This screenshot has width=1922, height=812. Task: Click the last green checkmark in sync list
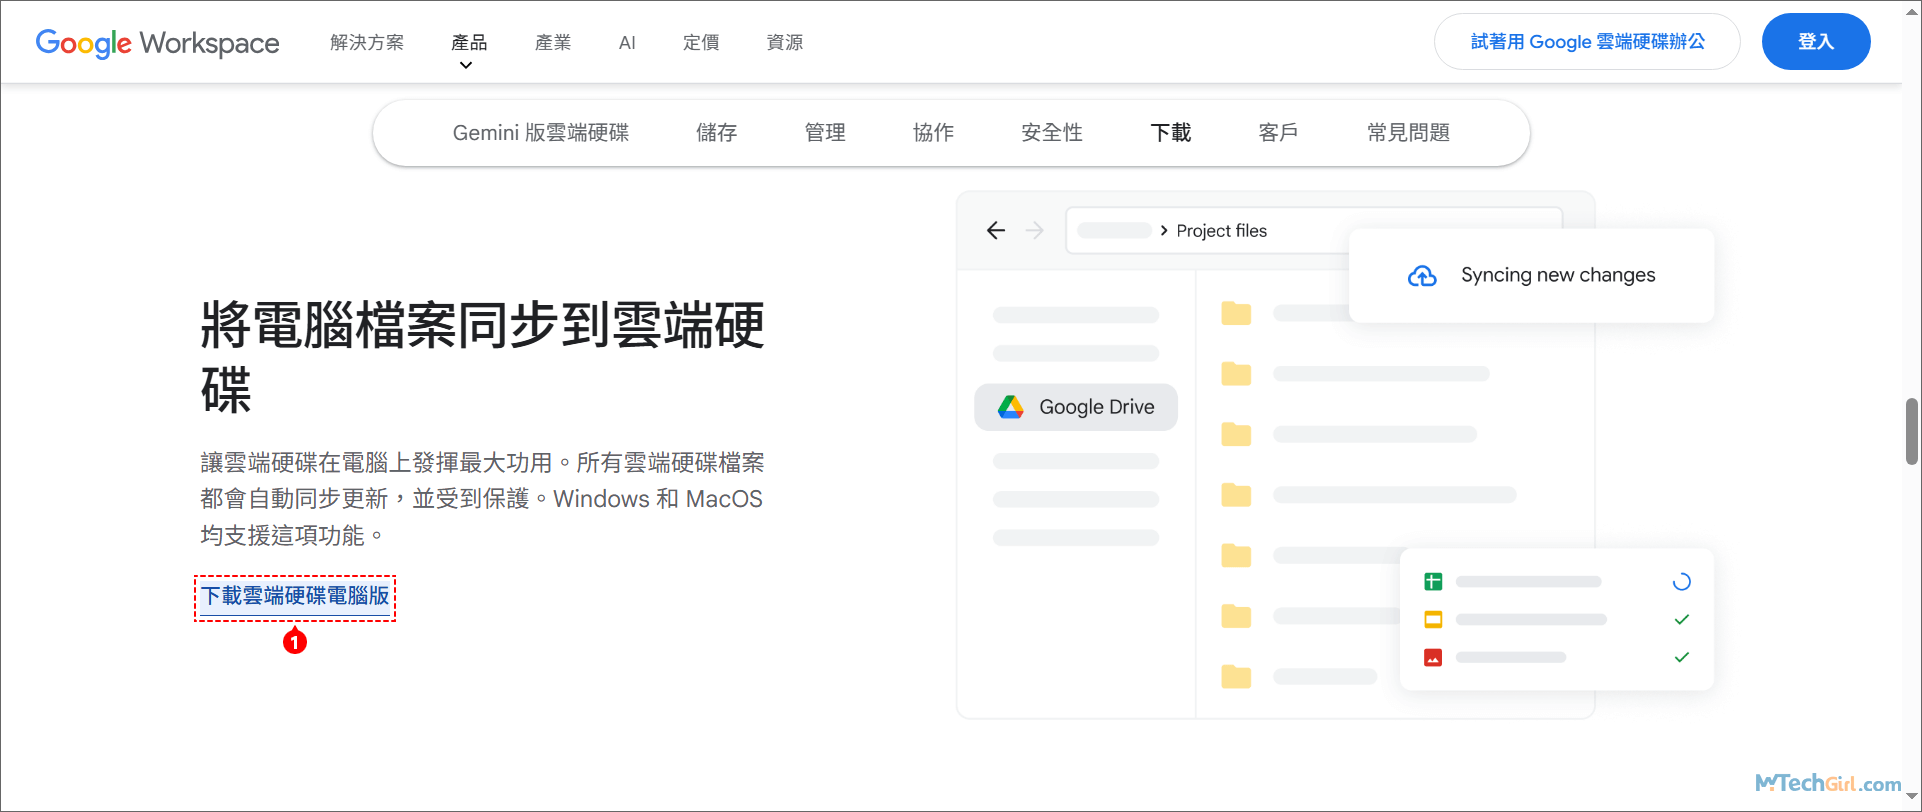click(1682, 658)
